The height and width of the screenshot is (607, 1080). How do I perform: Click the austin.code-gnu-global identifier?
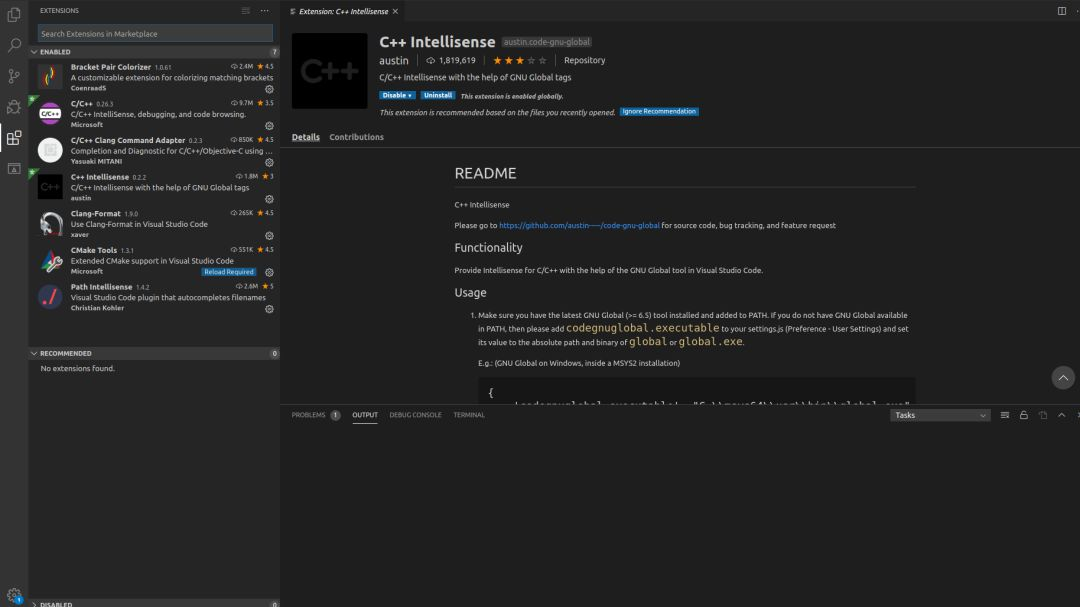click(x=546, y=42)
